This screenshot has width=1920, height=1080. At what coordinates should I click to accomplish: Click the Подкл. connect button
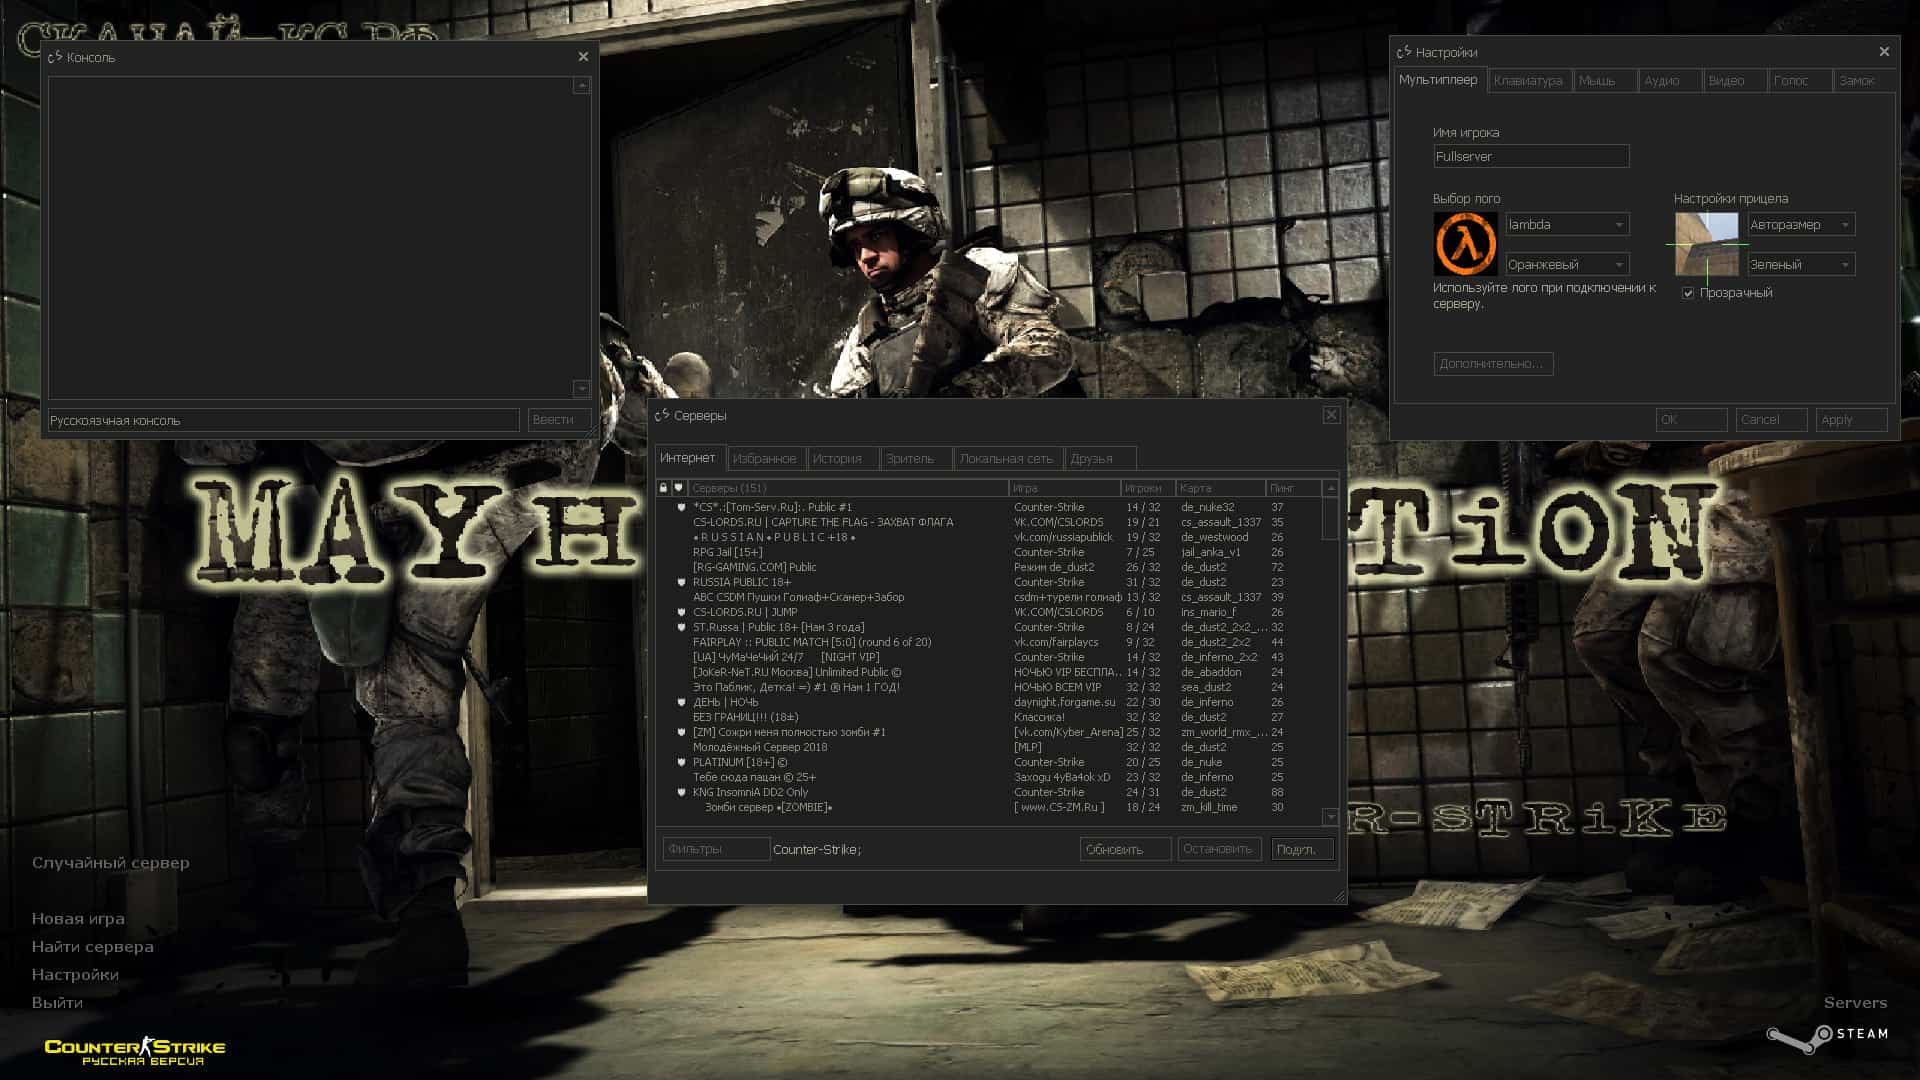[x=1303, y=849]
